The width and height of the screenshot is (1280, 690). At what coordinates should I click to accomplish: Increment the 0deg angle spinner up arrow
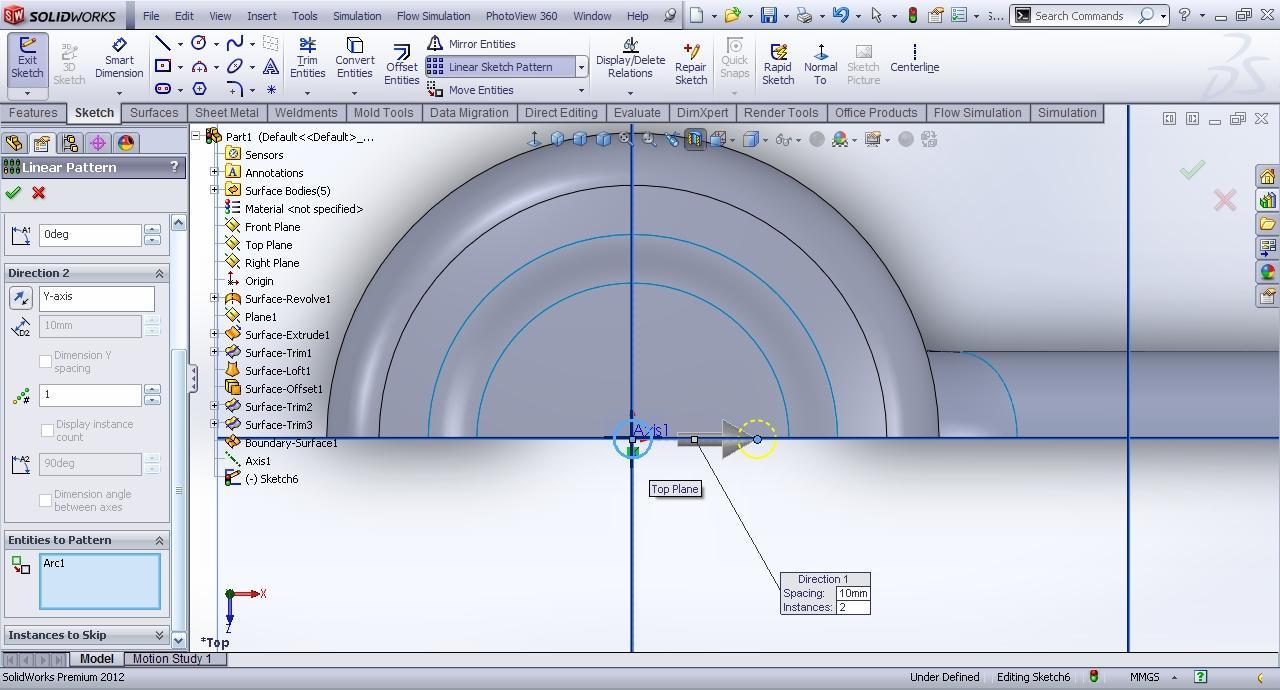pyautogui.click(x=152, y=229)
